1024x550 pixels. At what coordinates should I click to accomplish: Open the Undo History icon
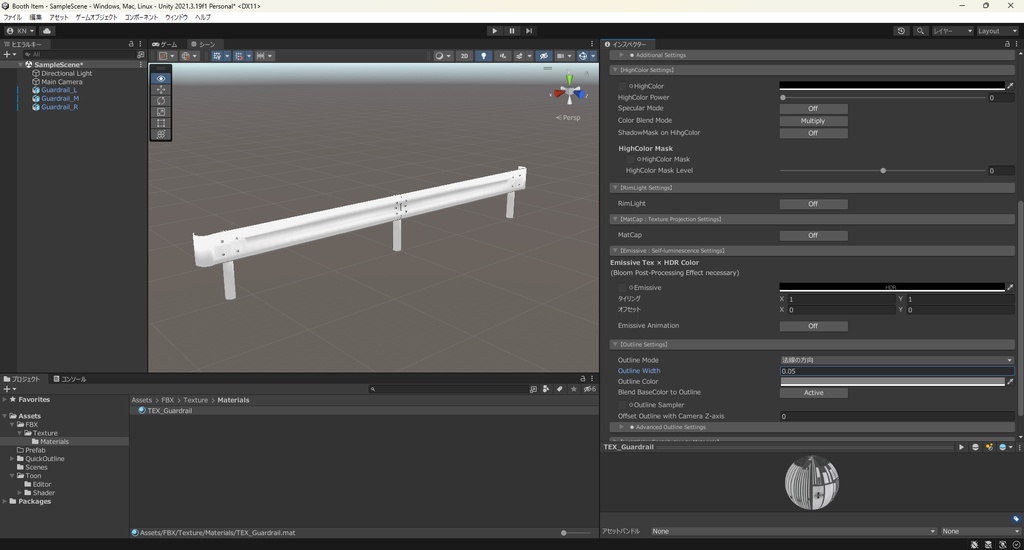(901, 31)
